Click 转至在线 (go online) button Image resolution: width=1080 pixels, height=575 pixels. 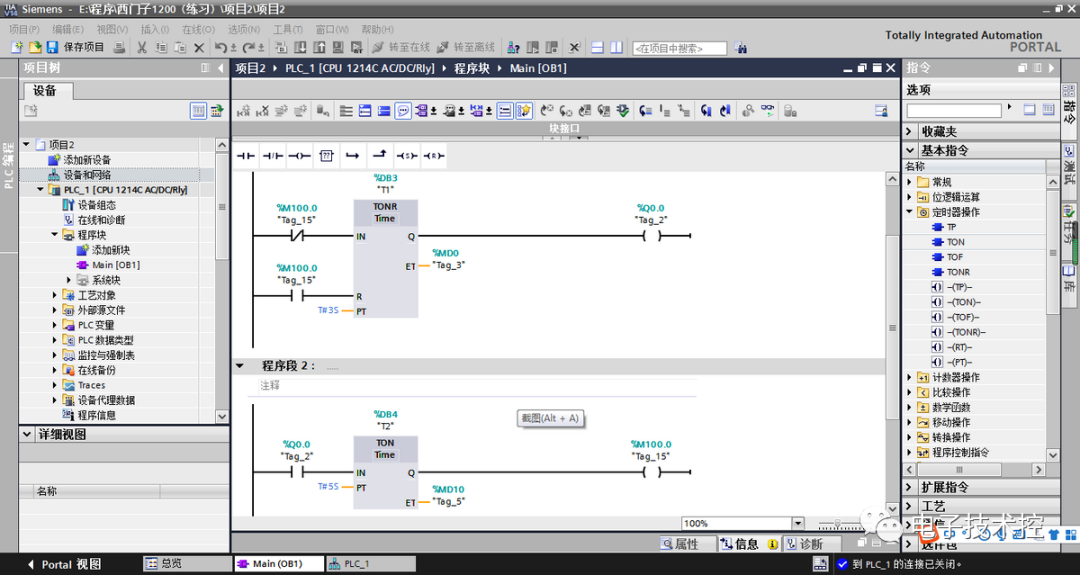point(402,48)
